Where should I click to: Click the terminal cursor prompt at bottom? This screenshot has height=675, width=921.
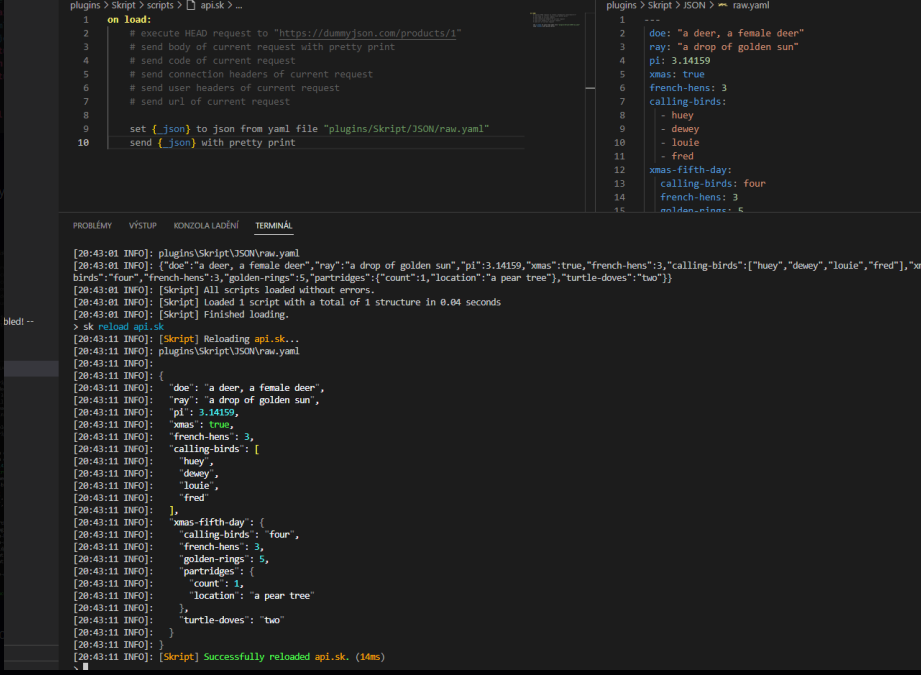[x=85, y=667]
